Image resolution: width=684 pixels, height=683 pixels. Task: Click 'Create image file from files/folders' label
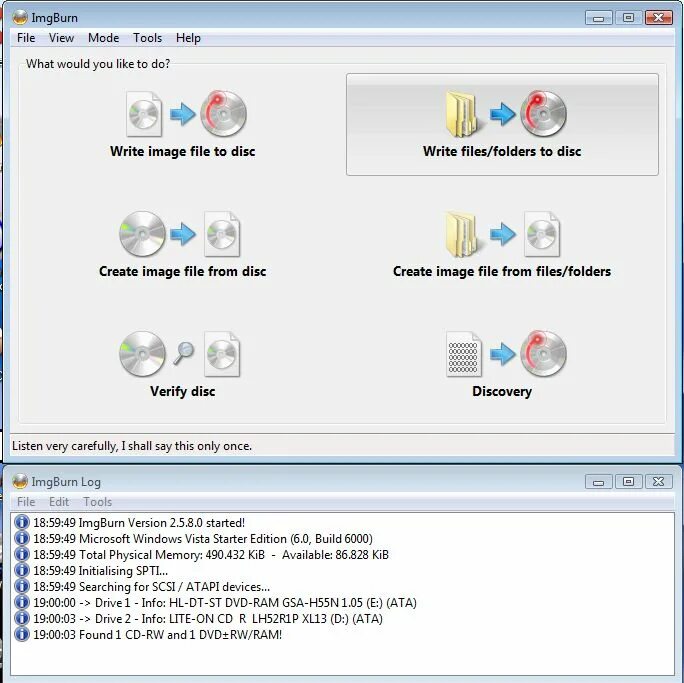[x=502, y=271]
